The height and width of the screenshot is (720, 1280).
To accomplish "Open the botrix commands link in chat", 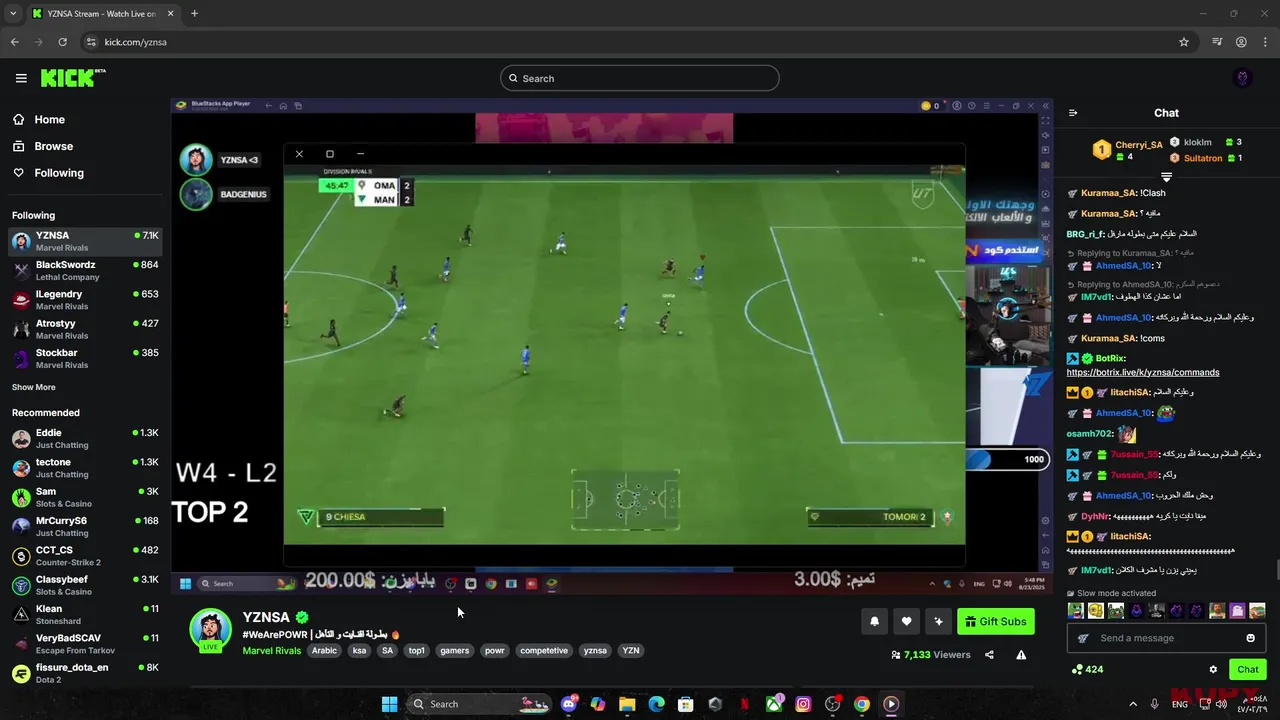I will pos(1143,372).
